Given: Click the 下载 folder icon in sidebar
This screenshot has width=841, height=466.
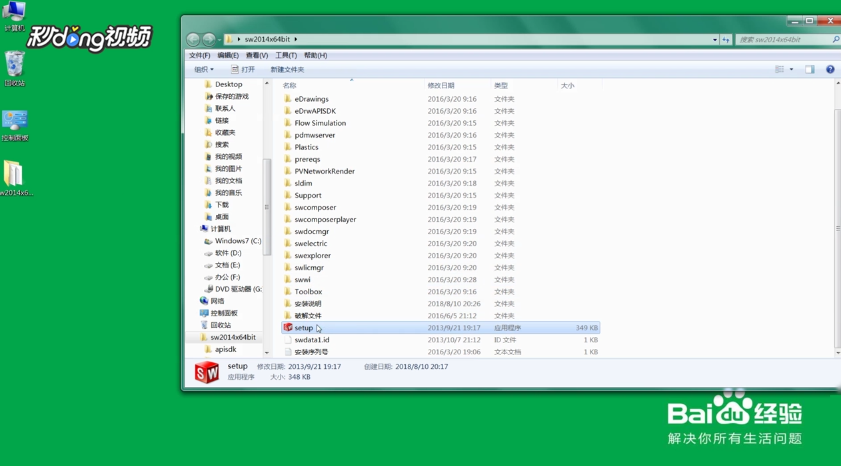Looking at the screenshot, I should pyautogui.click(x=209, y=205).
